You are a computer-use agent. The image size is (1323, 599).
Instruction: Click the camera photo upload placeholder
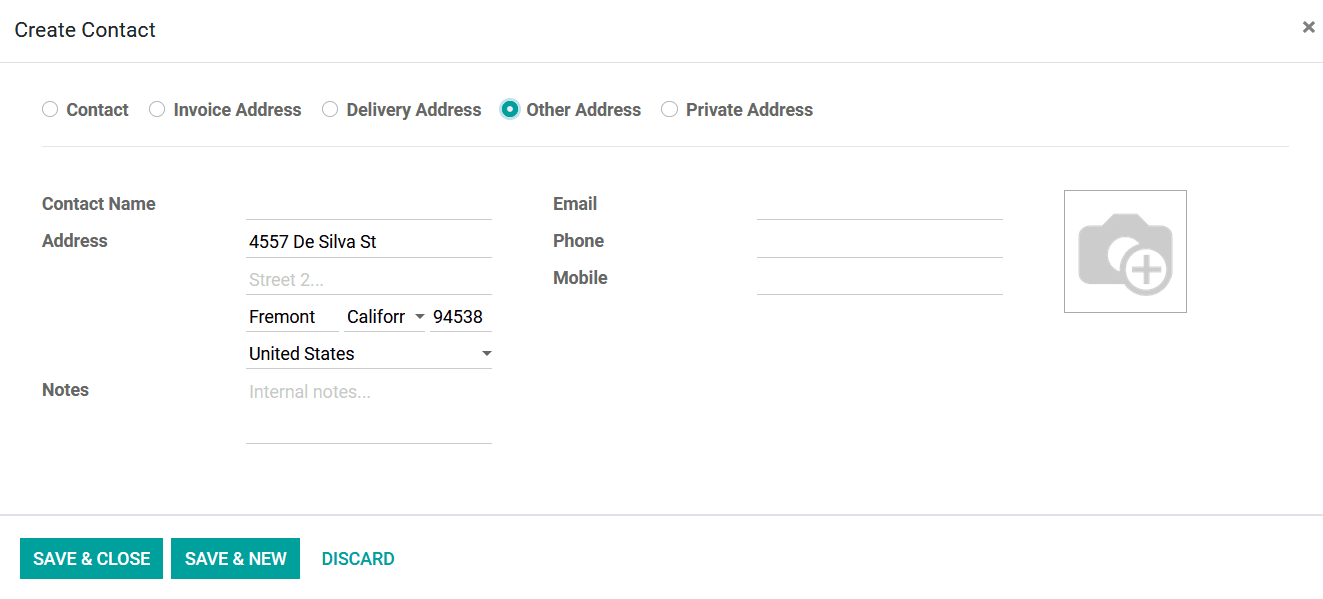(x=1125, y=251)
